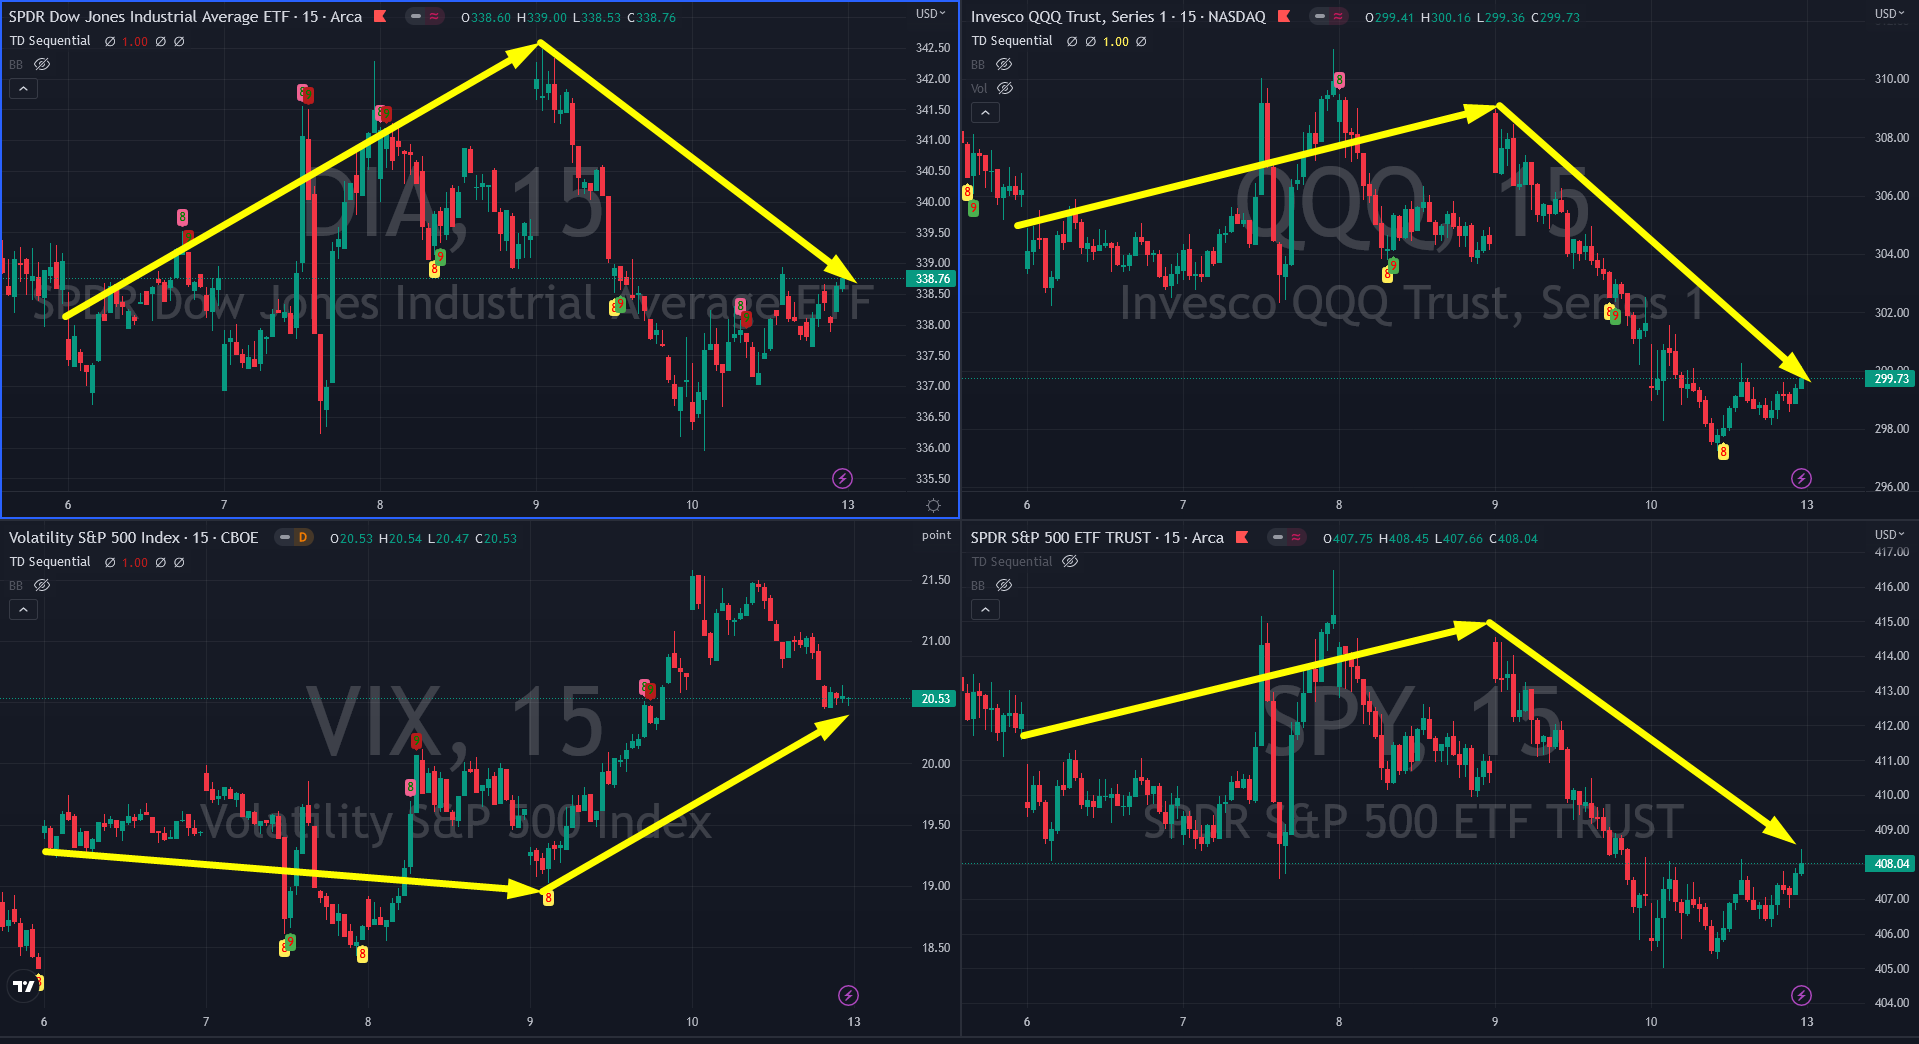Click date 10 on VIX chart time axis
The height and width of the screenshot is (1044, 1919).
tap(692, 1022)
